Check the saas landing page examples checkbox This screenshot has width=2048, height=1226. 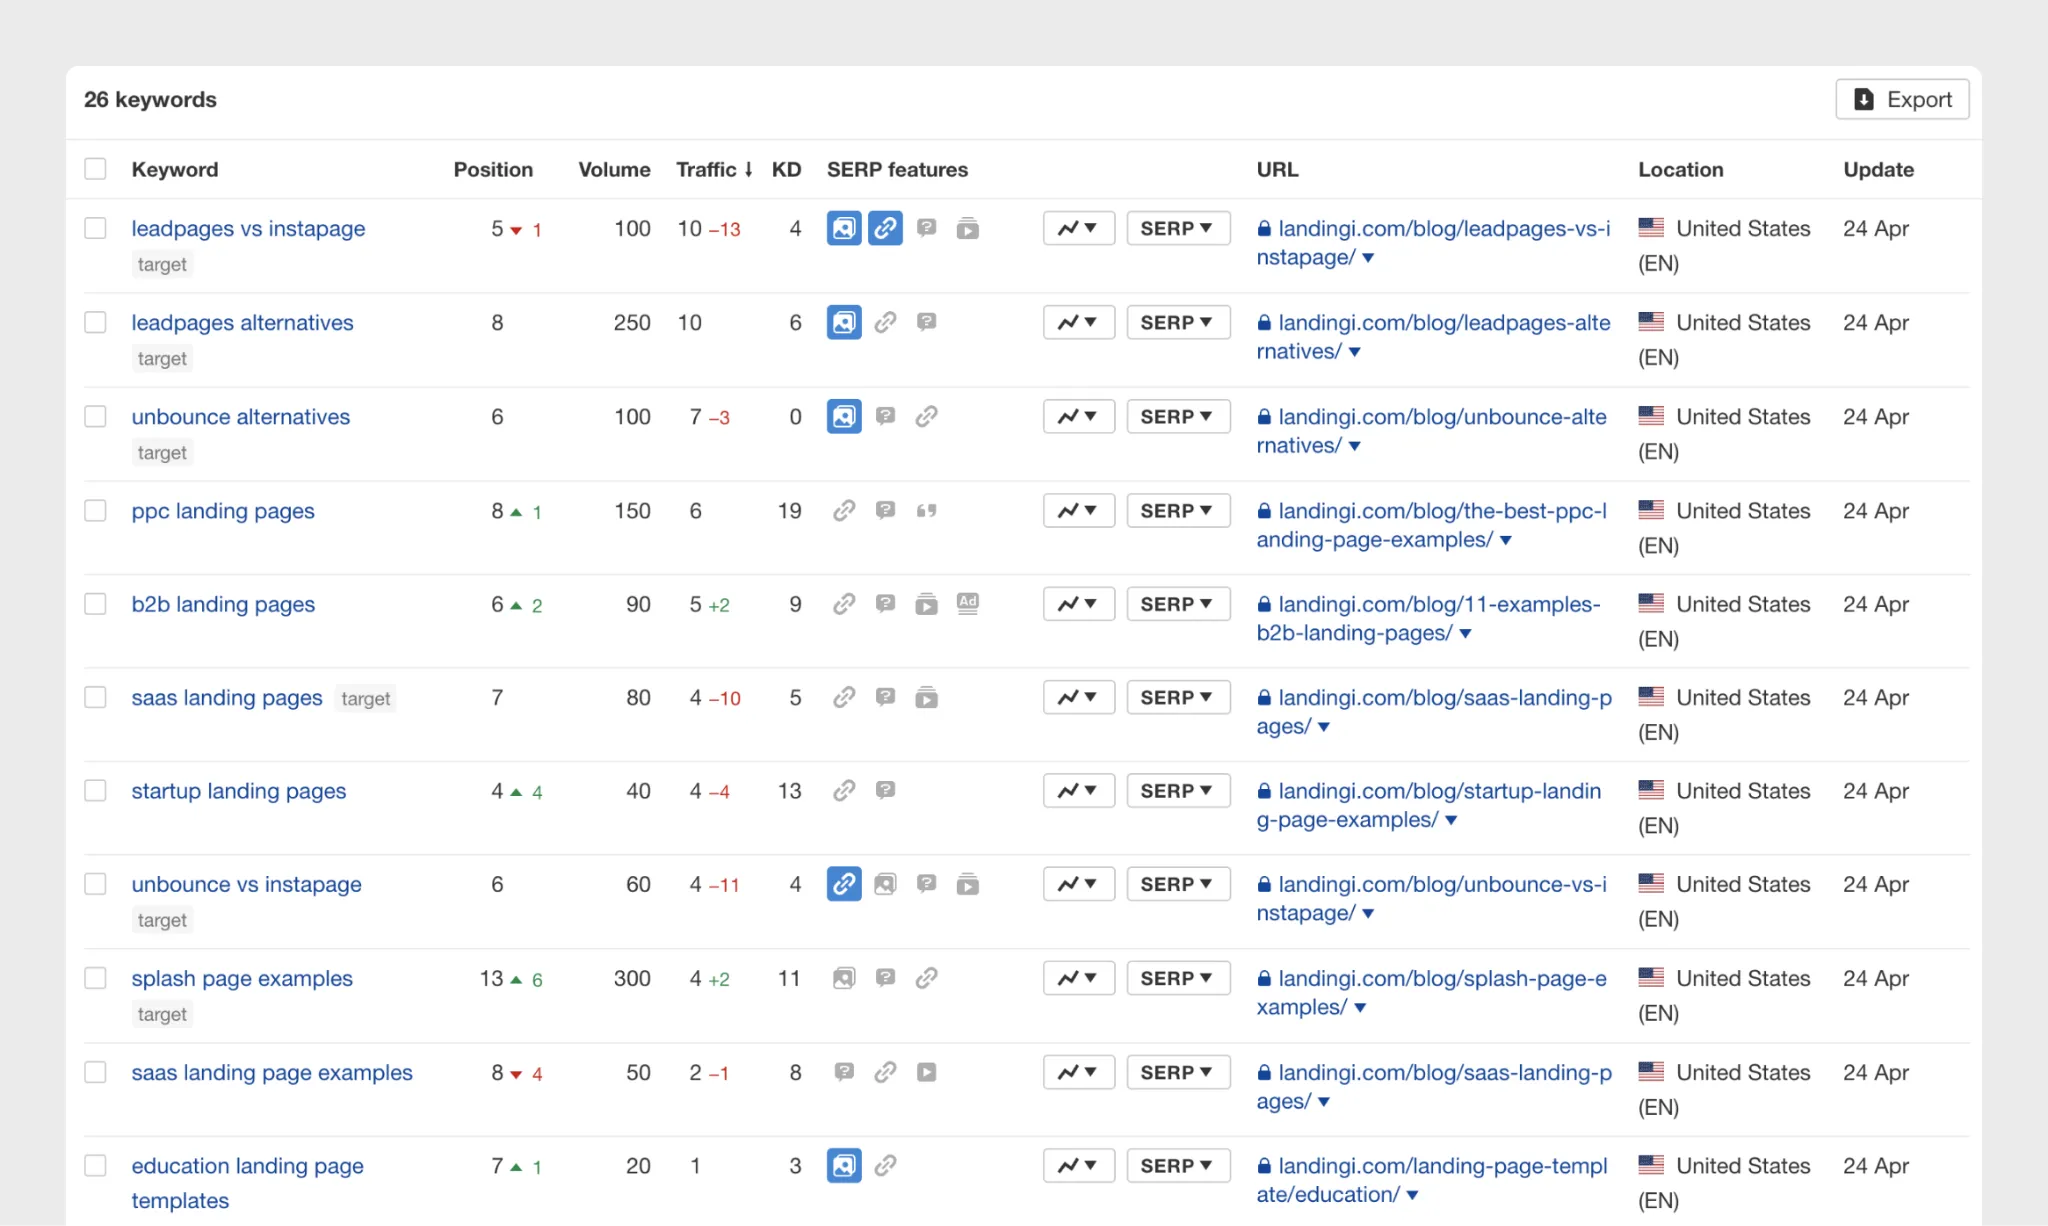(x=95, y=1072)
